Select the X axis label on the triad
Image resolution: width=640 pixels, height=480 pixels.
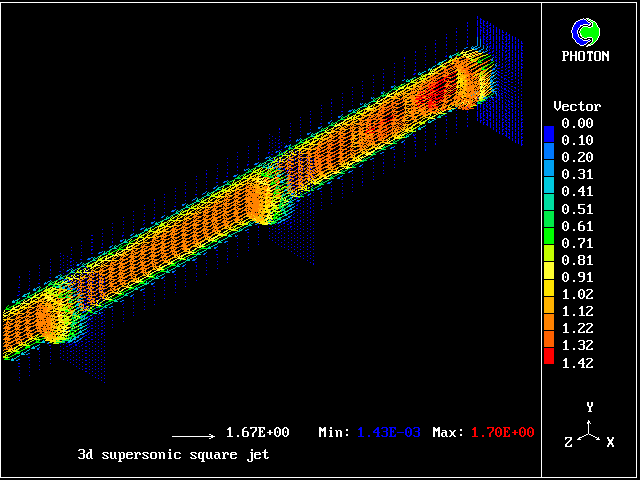(610, 441)
